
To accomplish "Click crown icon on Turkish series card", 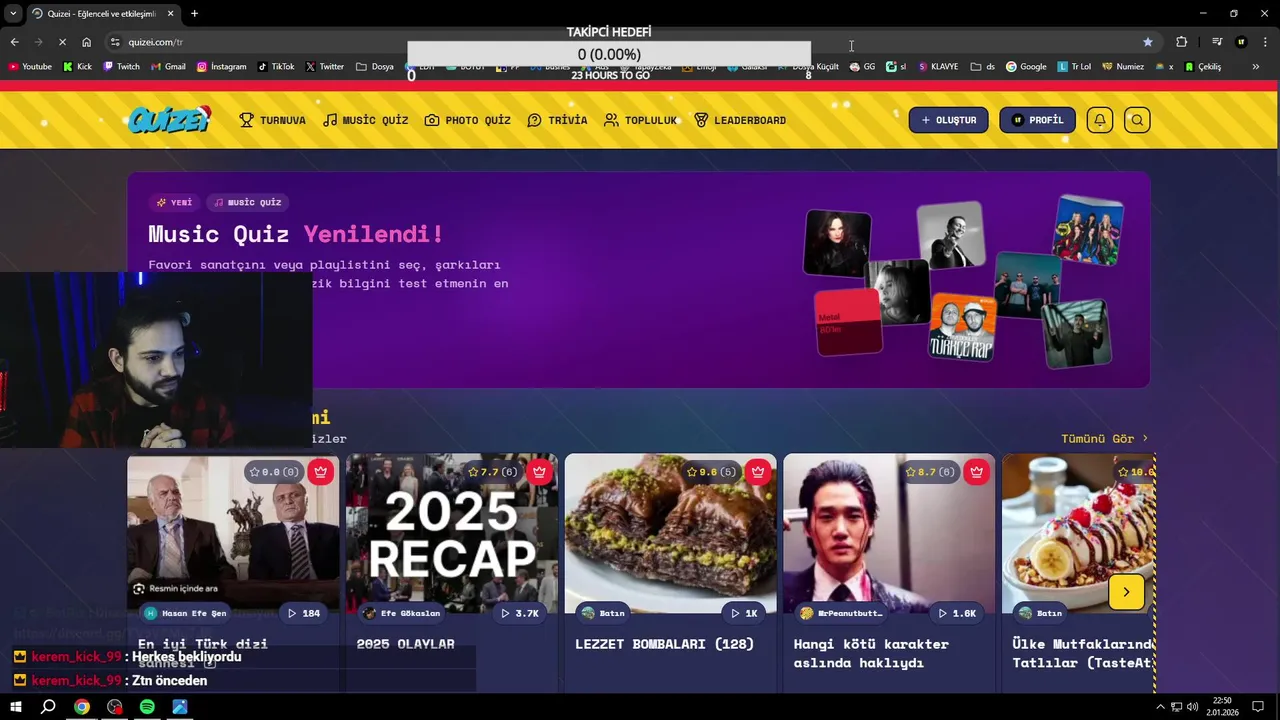I will tap(320, 472).
